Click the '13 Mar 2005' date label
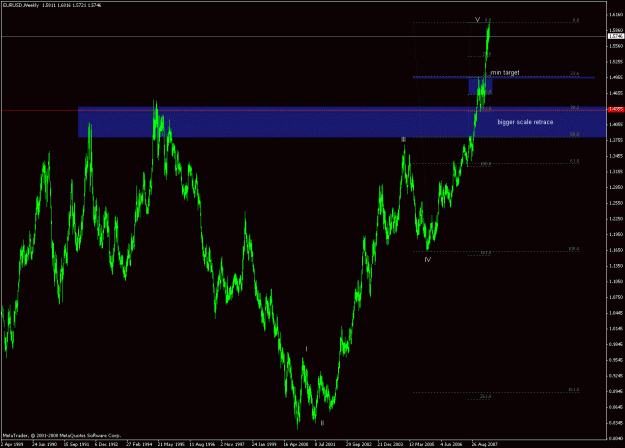 [x=422, y=444]
